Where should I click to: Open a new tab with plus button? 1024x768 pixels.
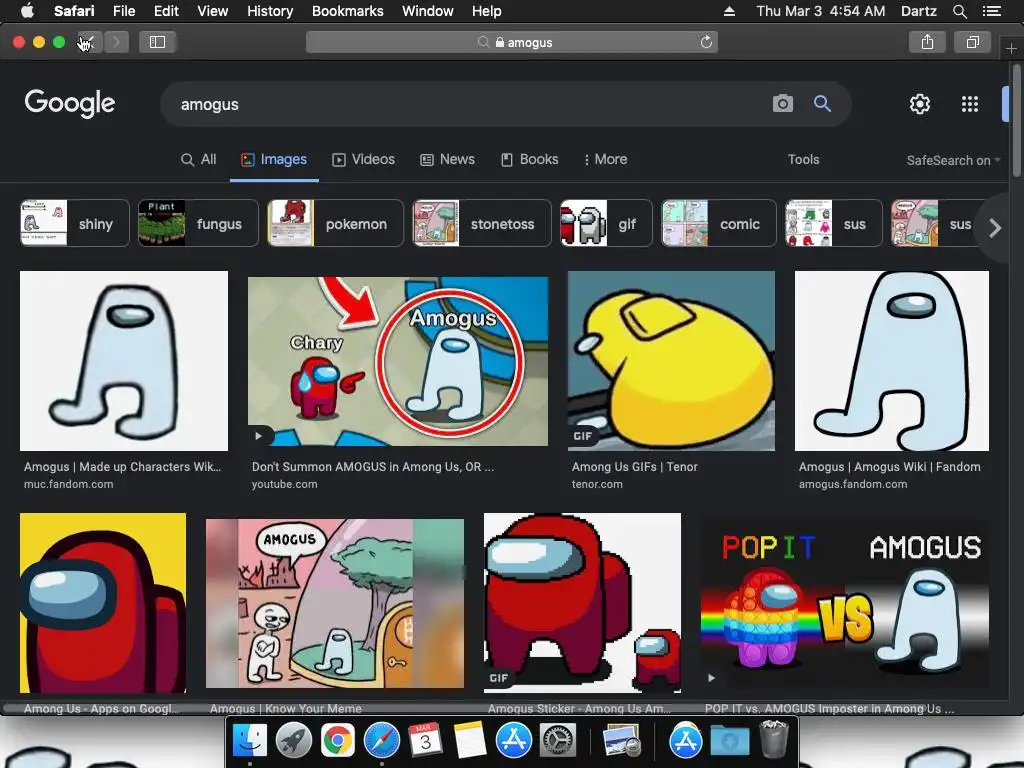click(x=1011, y=48)
